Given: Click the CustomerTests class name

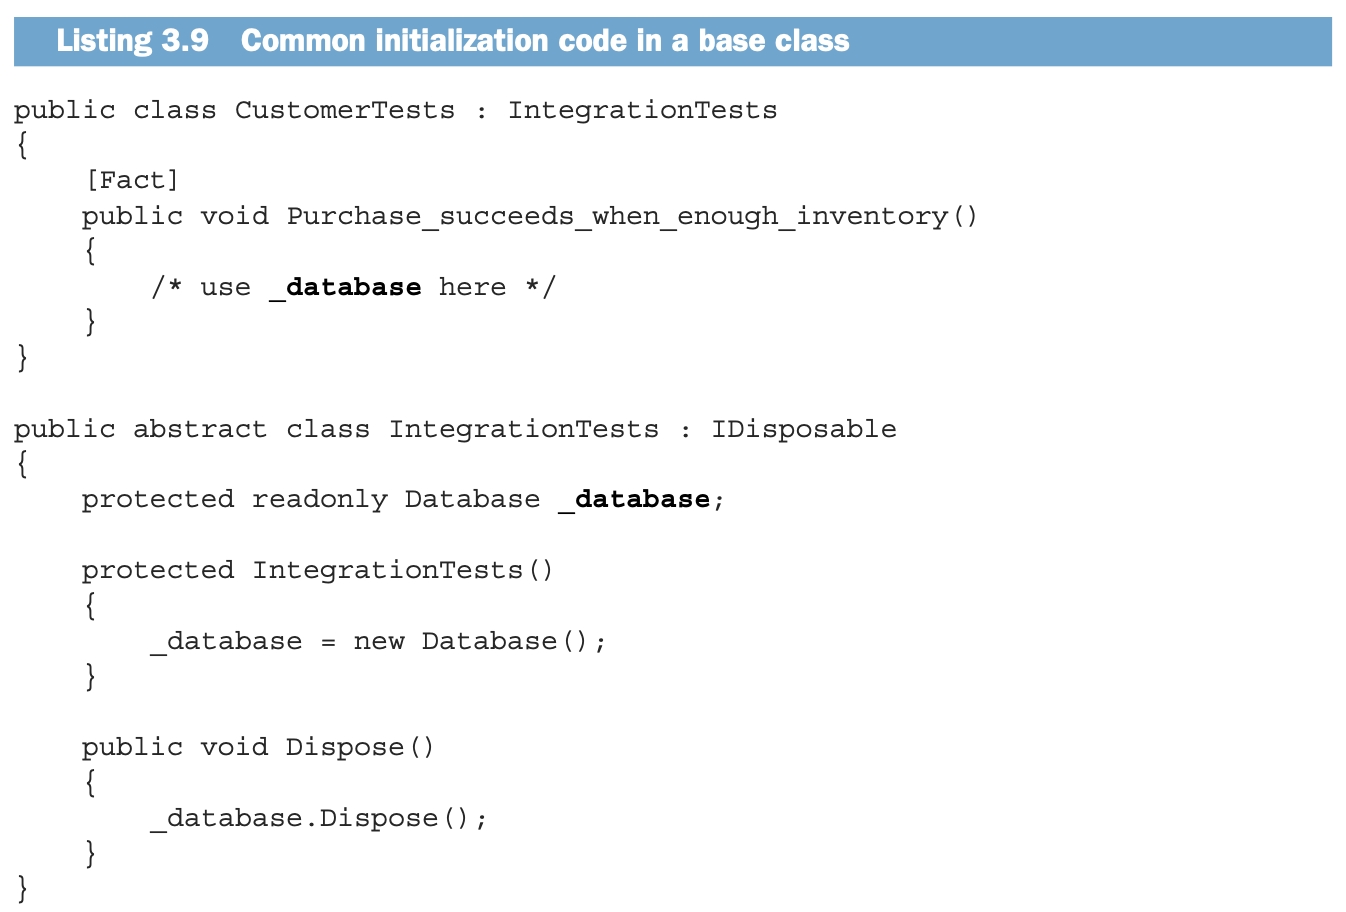Looking at the screenshot, I should (x=344, y=110).
